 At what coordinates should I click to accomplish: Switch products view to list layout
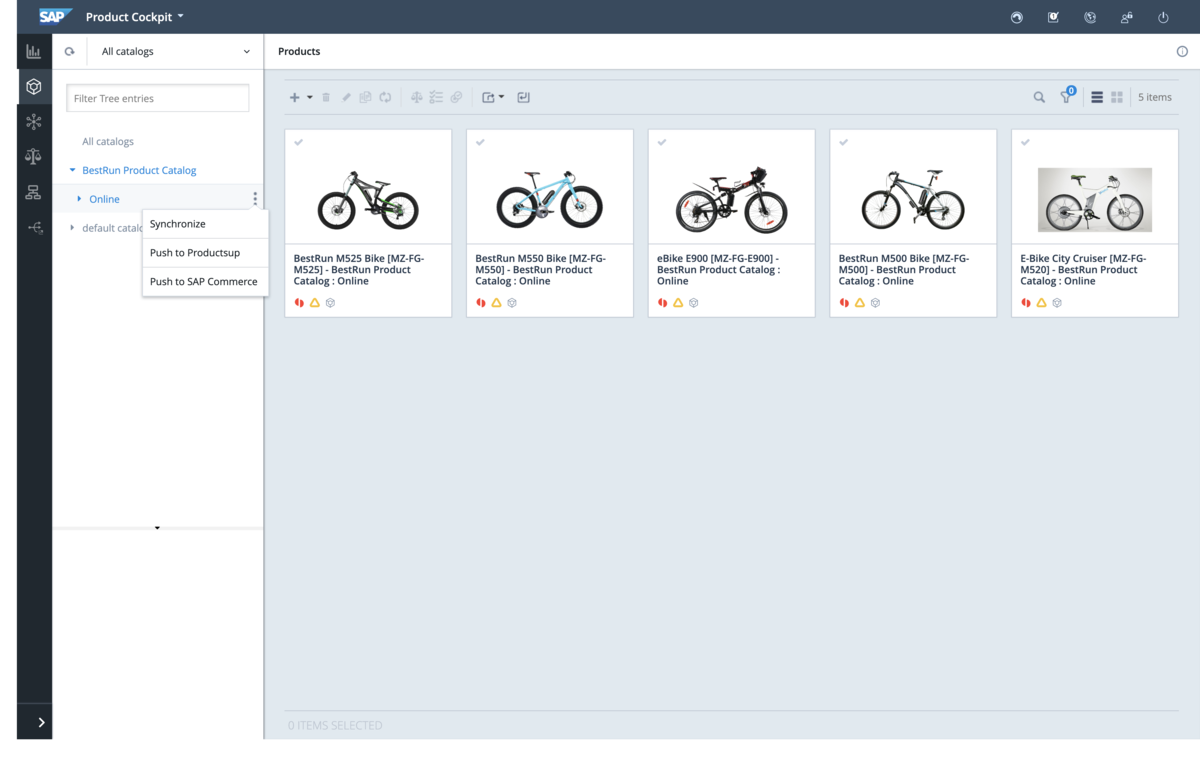1097,97
